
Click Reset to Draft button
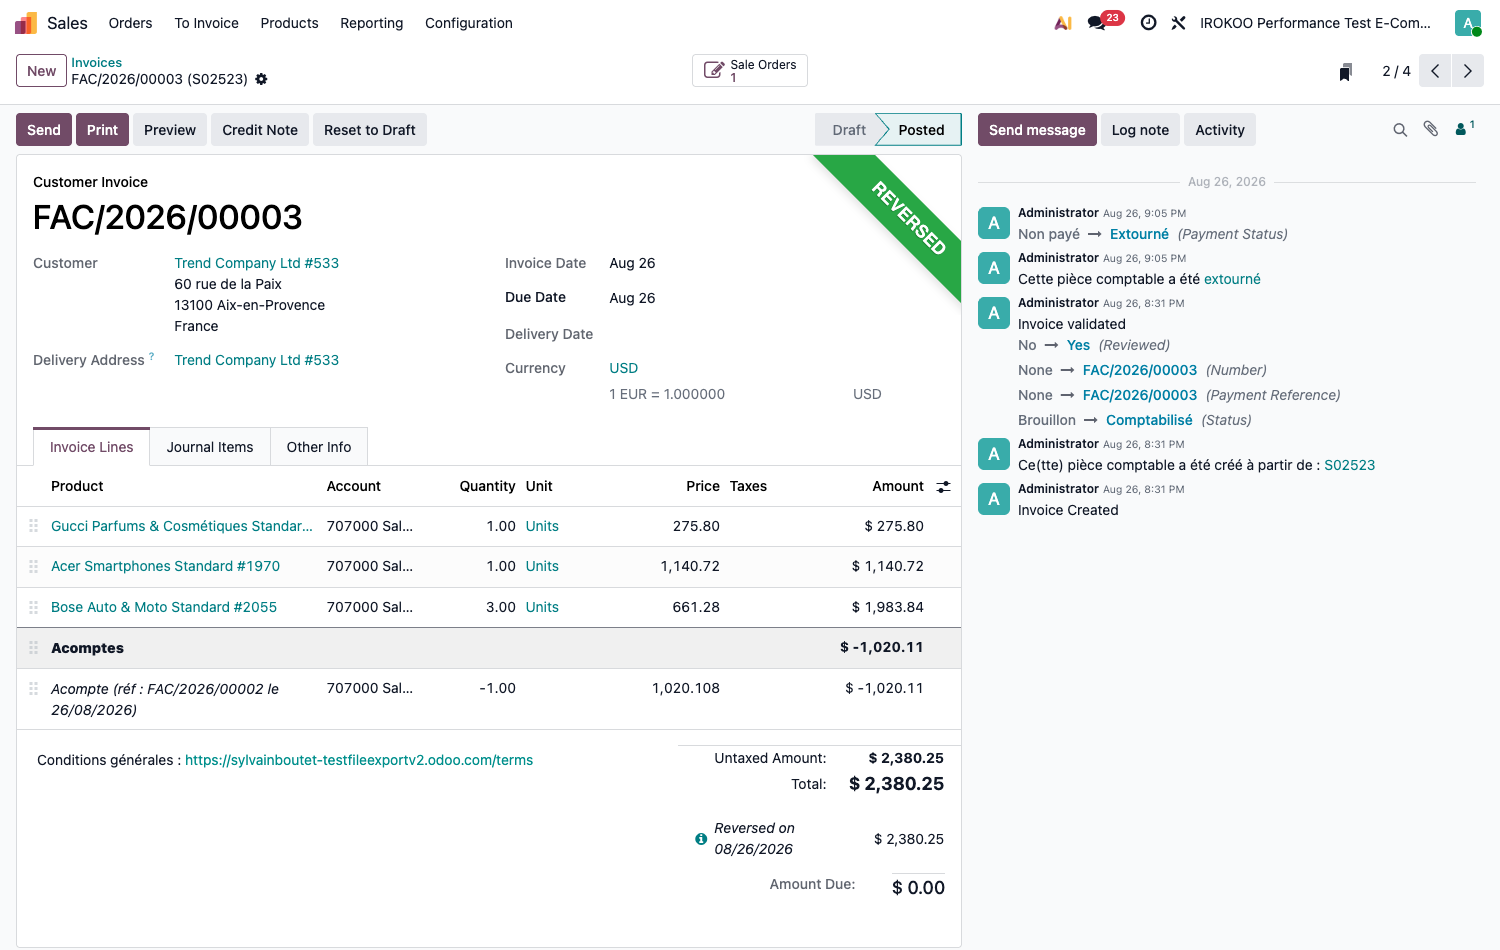[x=370, y=130]
